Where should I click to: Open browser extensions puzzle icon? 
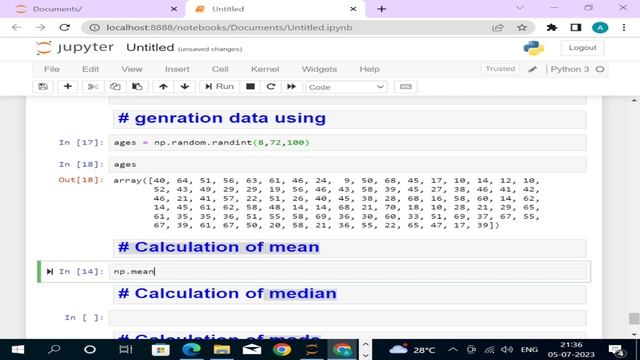tap(552, 27)
